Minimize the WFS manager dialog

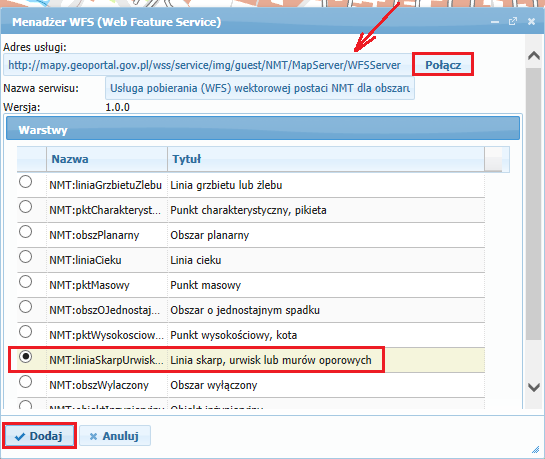pos(495,22)
